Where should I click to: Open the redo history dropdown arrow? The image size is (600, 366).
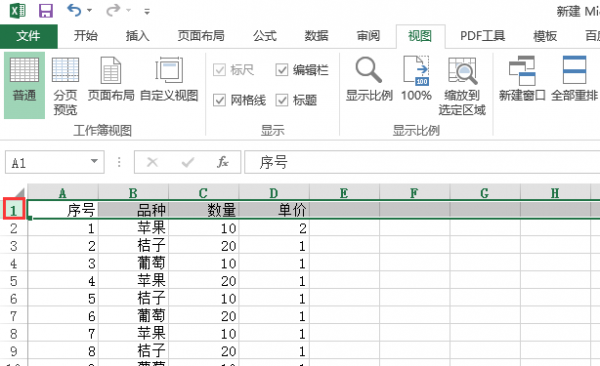[x=129, y=10]
